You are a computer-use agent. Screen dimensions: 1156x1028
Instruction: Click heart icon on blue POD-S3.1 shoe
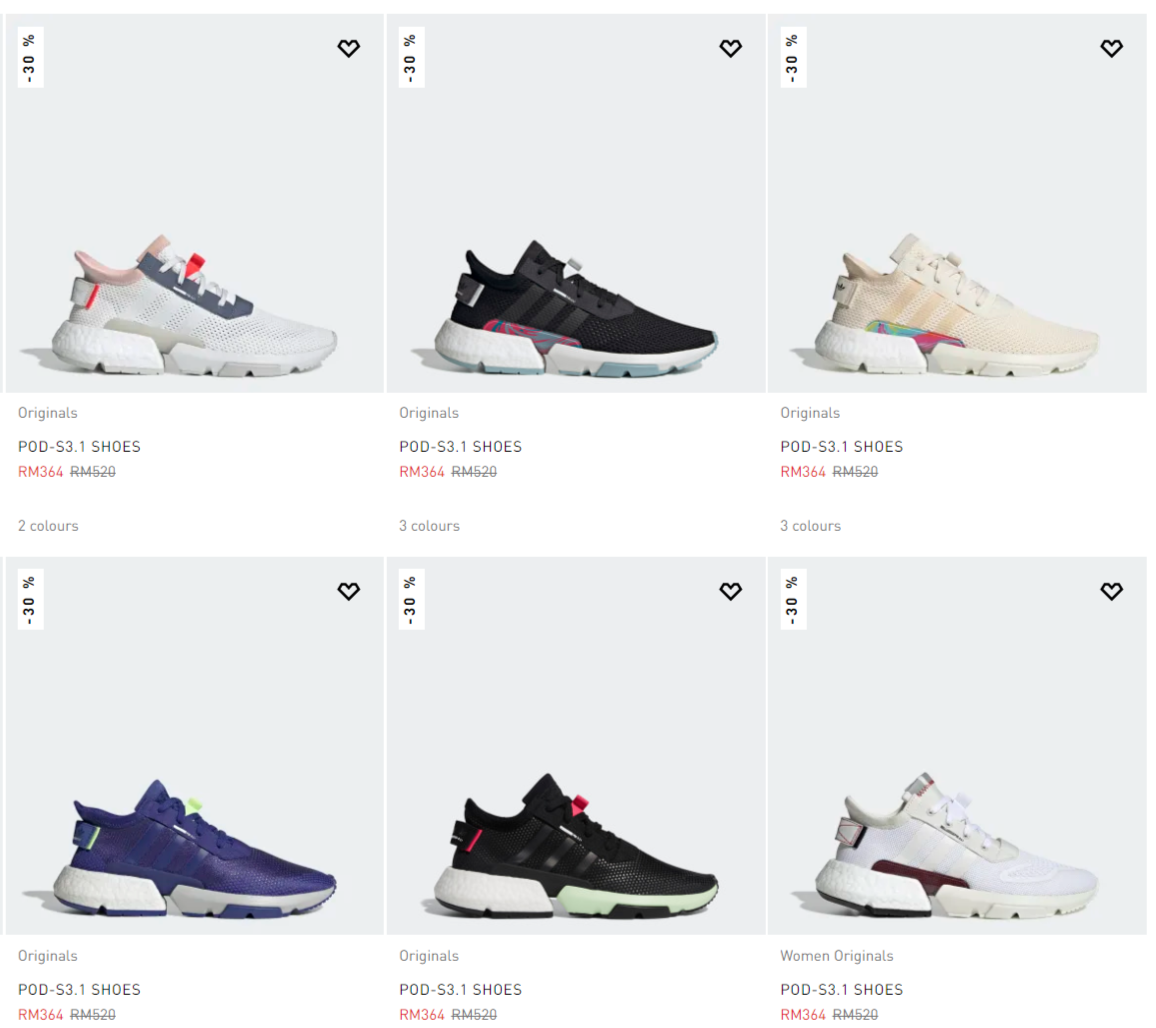pos(349,591)
